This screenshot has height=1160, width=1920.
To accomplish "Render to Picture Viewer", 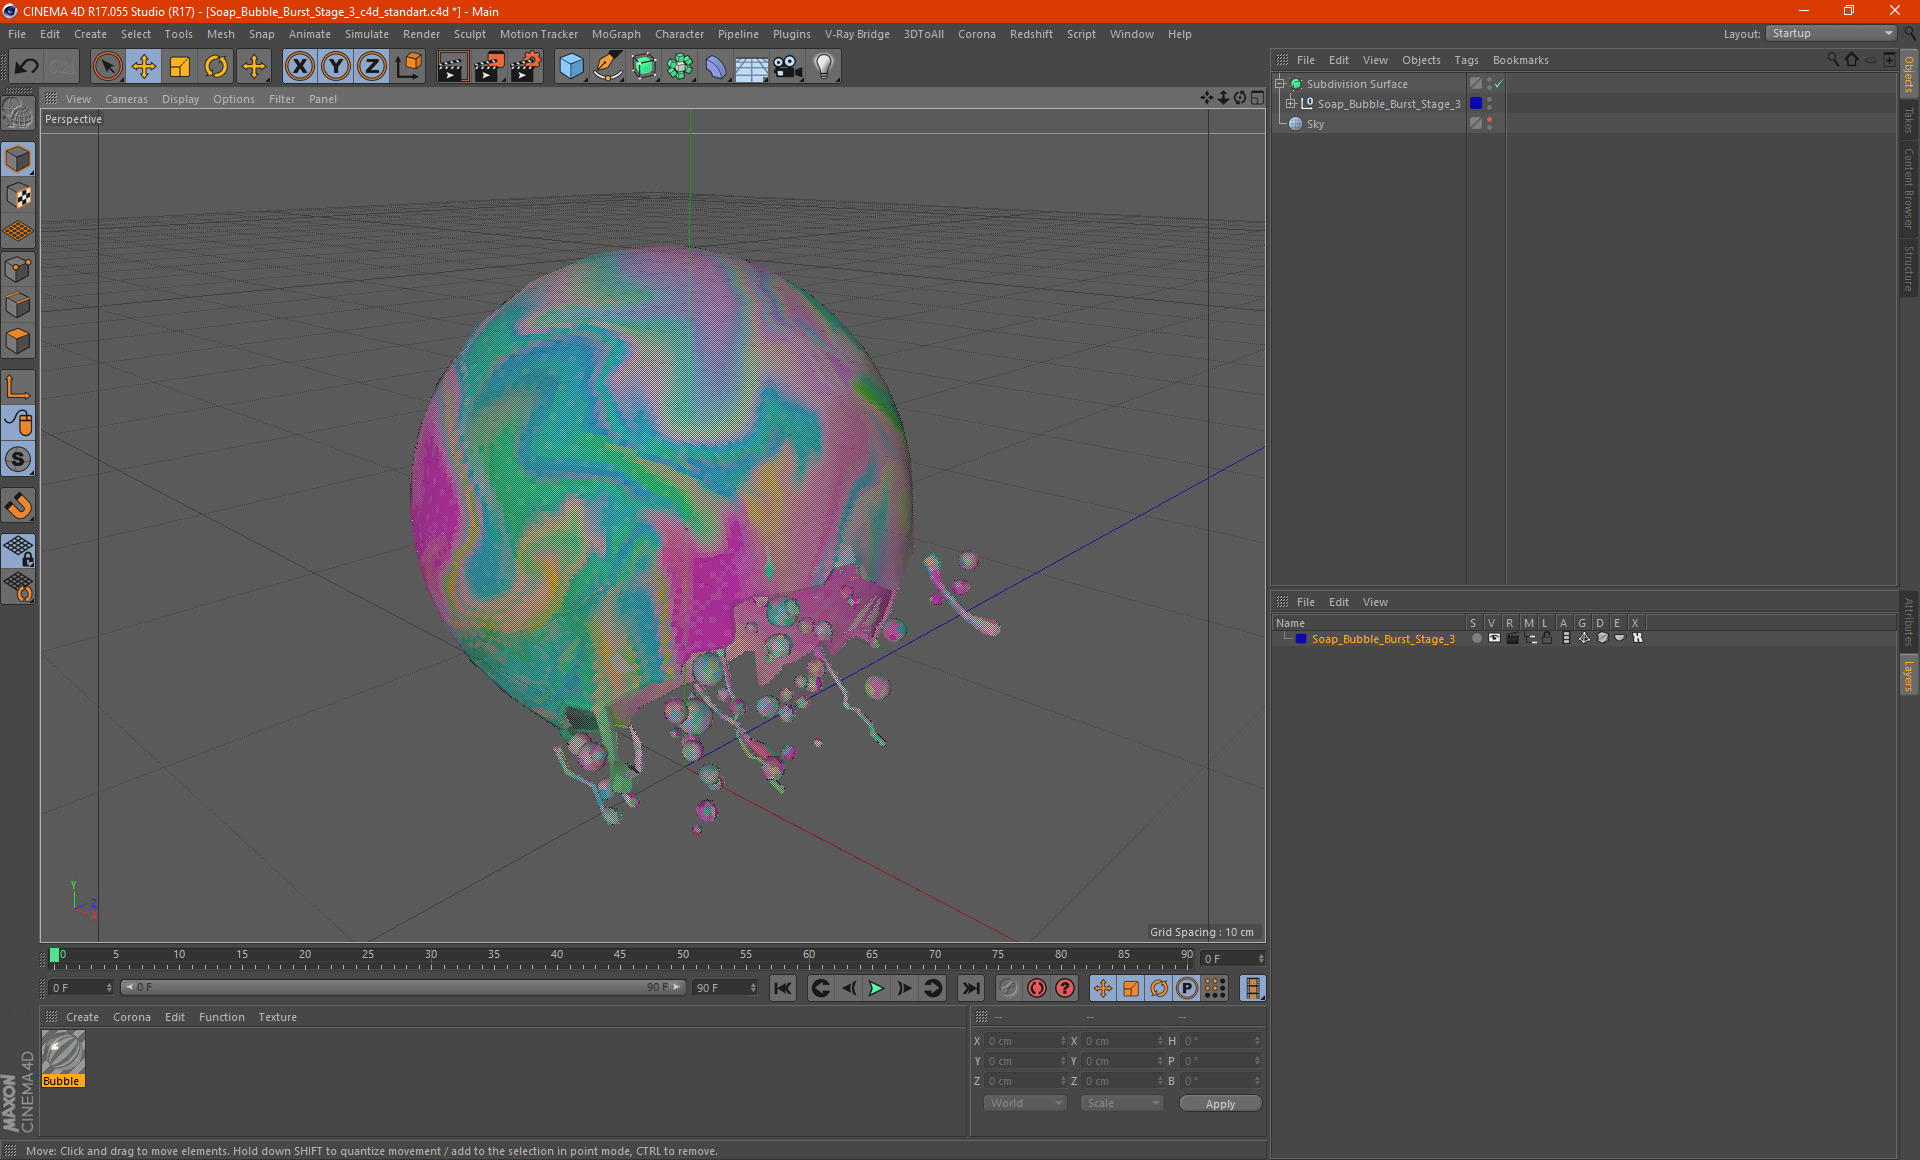I will point(489,67).
